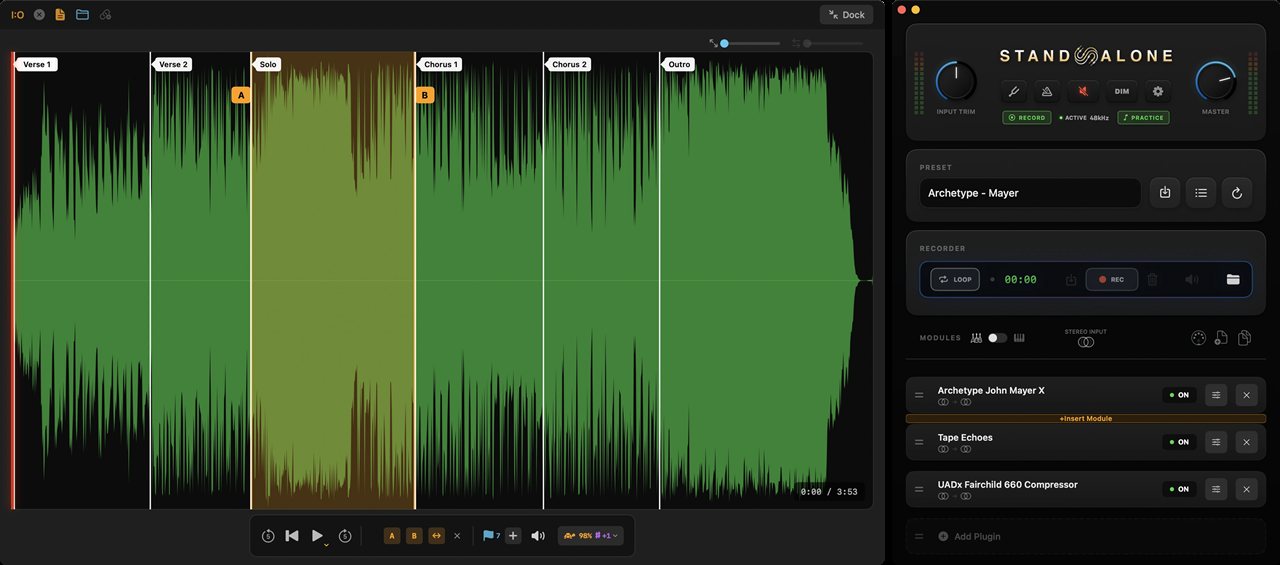The width and height of the screenshot is (1280, 565).
Task: Open Archetype John Mayer X parameter sliders
Action: (1216, 395)
